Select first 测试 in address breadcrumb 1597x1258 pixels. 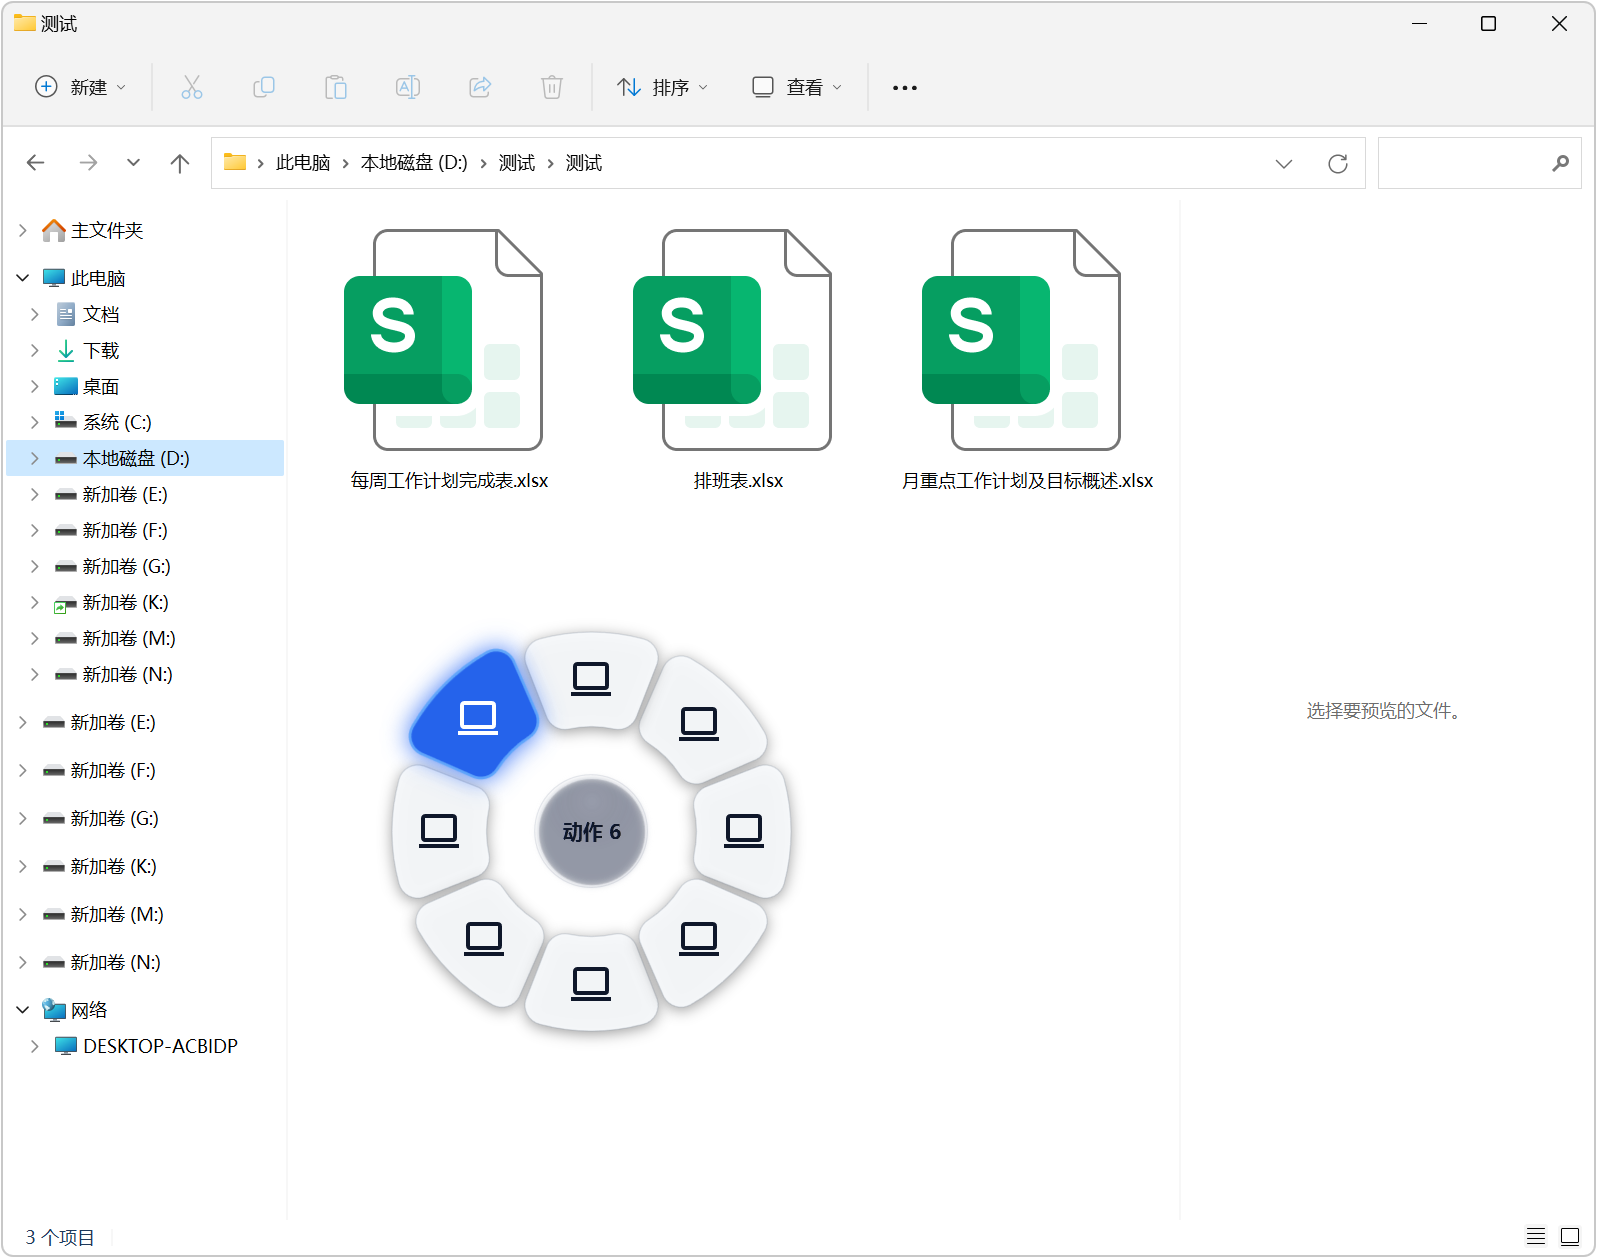coord(517,163)
